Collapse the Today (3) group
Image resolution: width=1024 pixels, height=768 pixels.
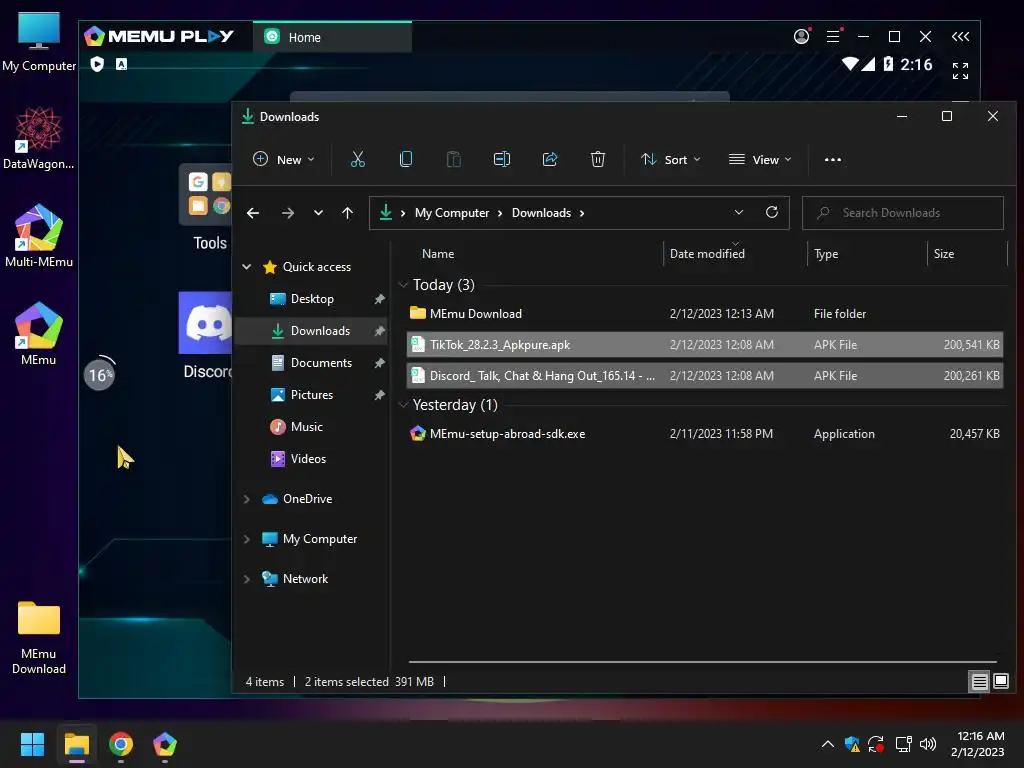(404, 285)
